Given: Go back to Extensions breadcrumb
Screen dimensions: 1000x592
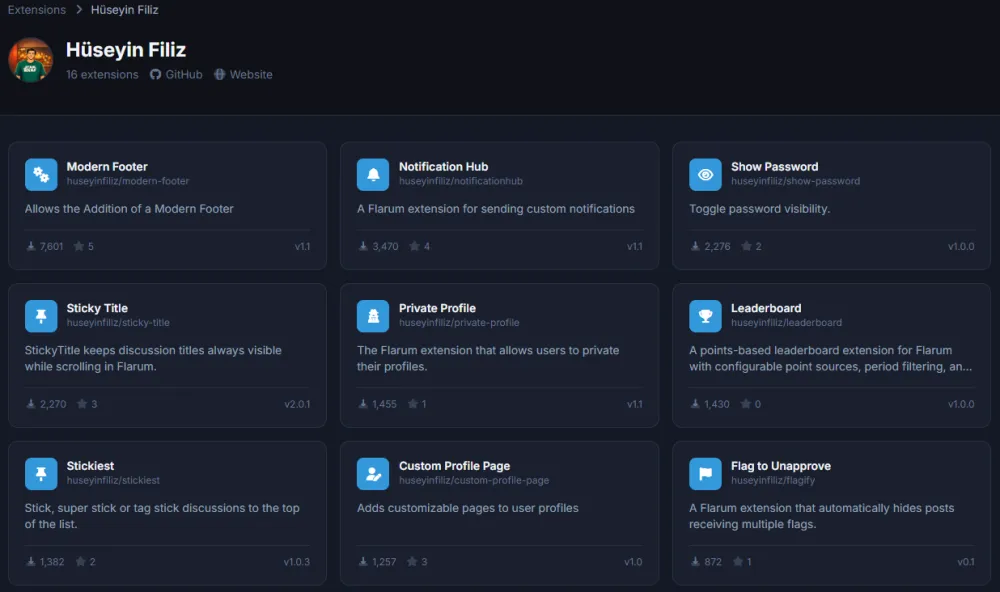Looking at the screenshot, I should pyautogui.click(x=37, y=10).
